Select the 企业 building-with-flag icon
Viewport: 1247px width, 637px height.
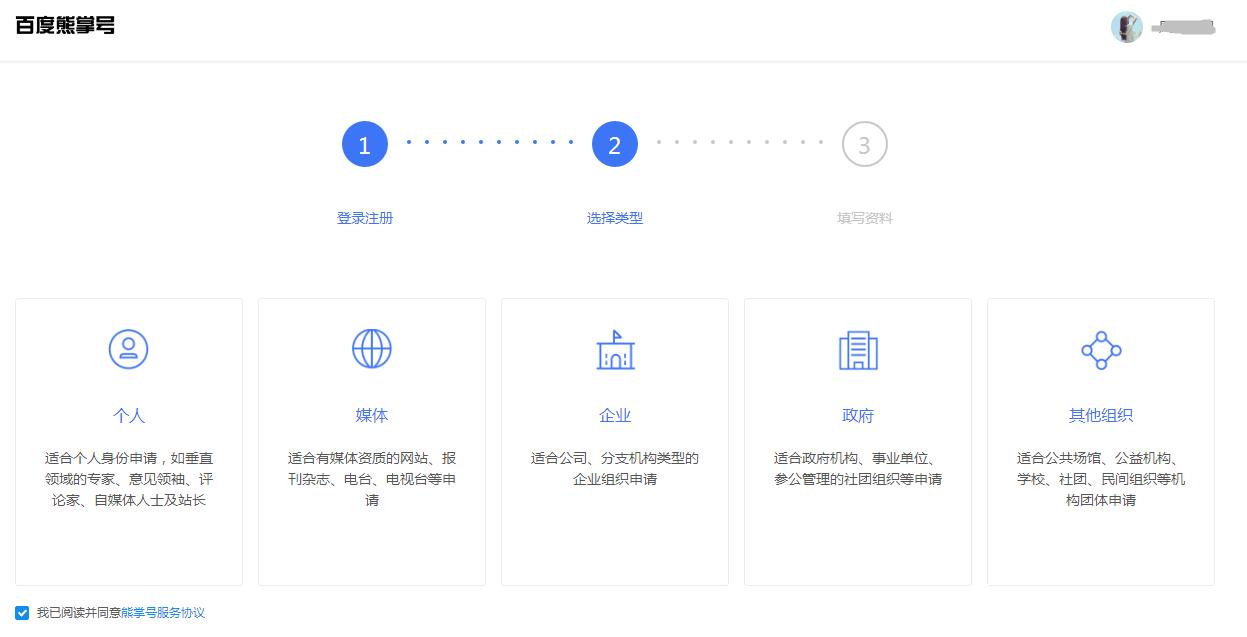(x=614, y=351)
